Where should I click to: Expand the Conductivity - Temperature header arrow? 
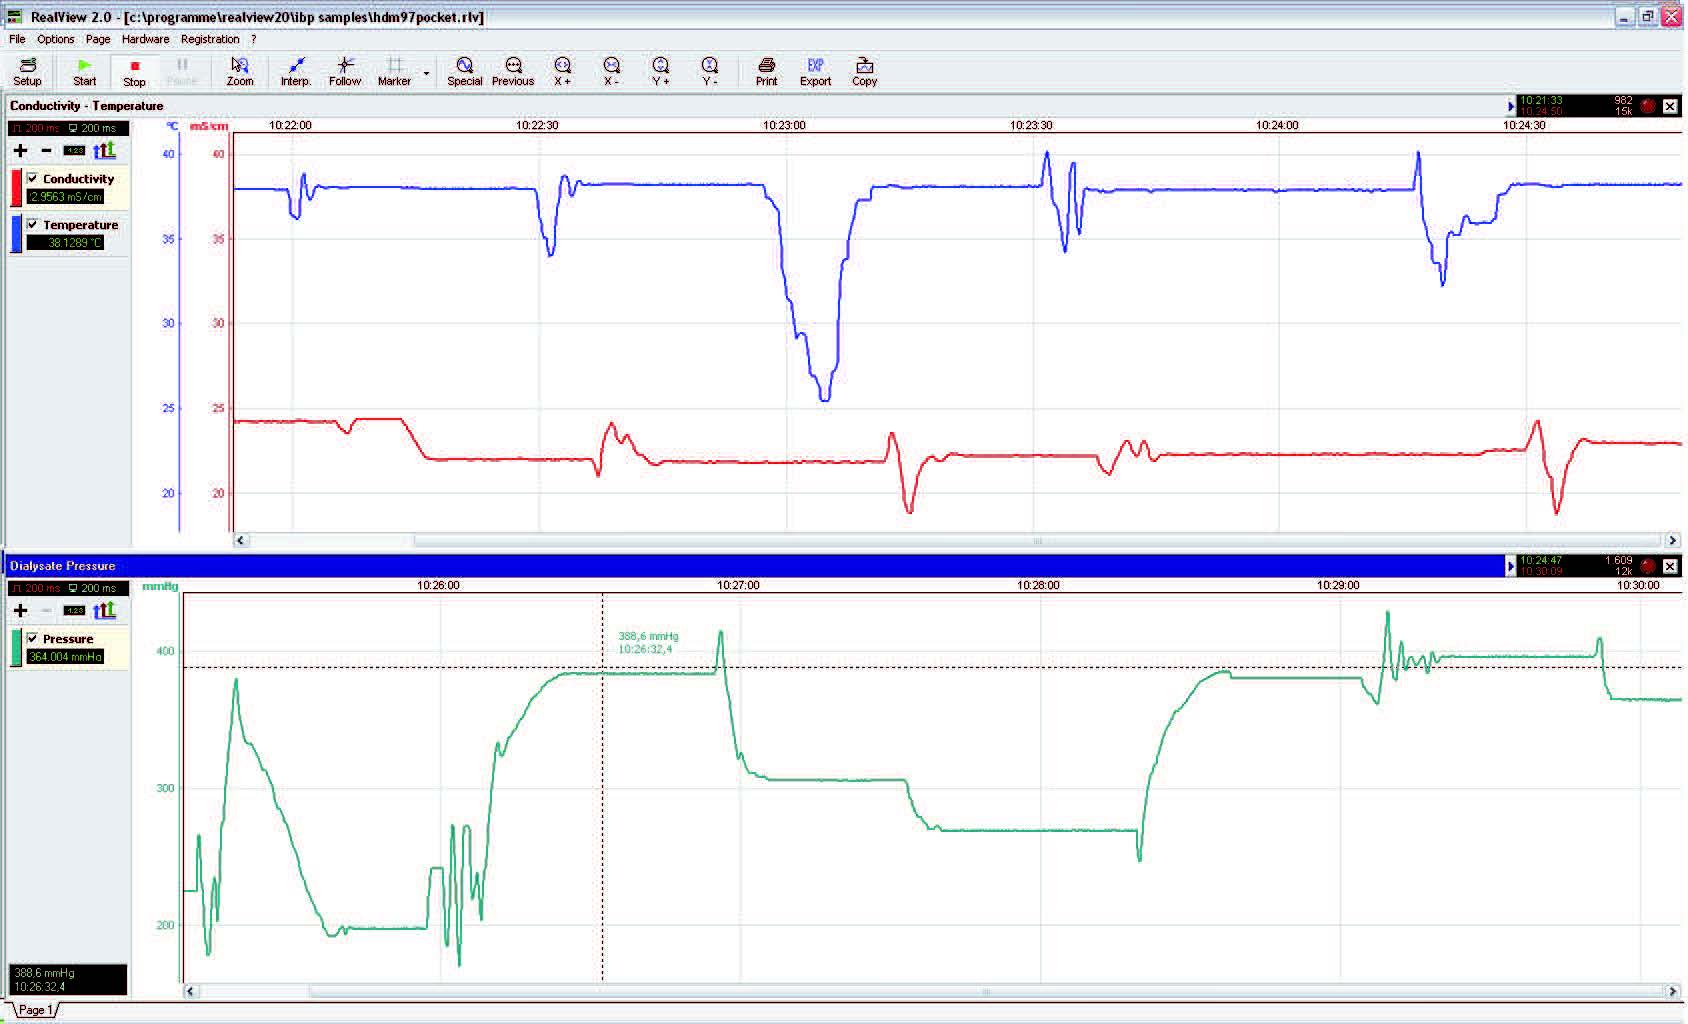coord(1511,106)
